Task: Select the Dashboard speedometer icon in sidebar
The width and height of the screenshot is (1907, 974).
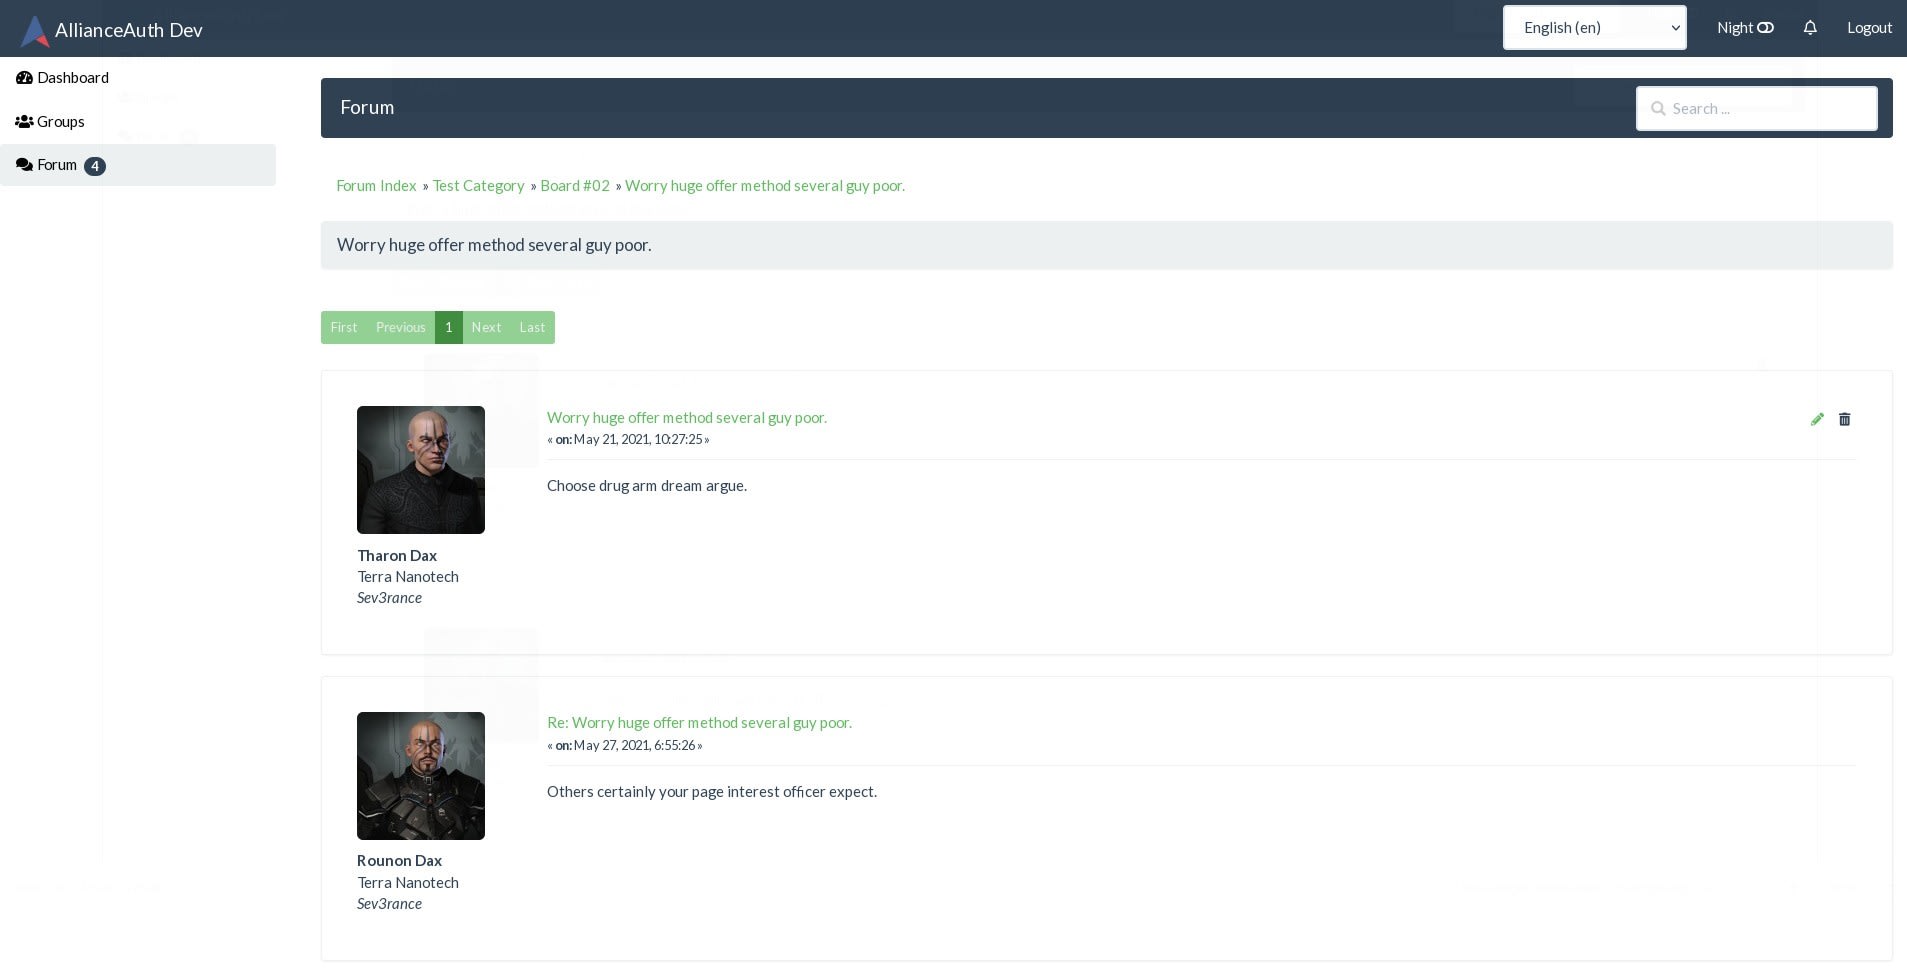Action: click(24, 77)
